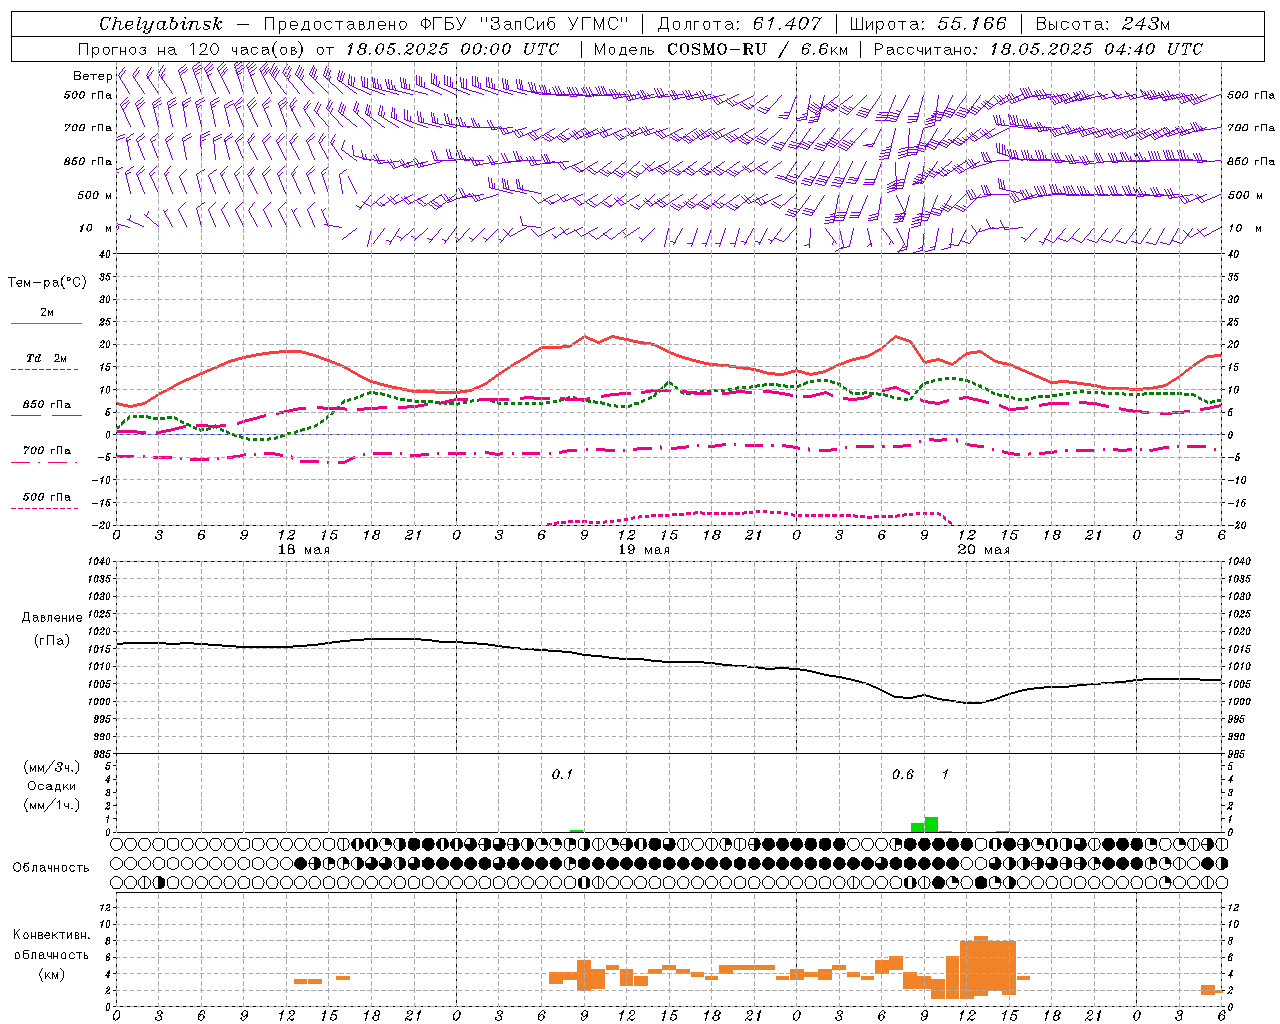Click the 'Давление' pressure panel label
The image size is (1280, 1024).
[50, 618]
